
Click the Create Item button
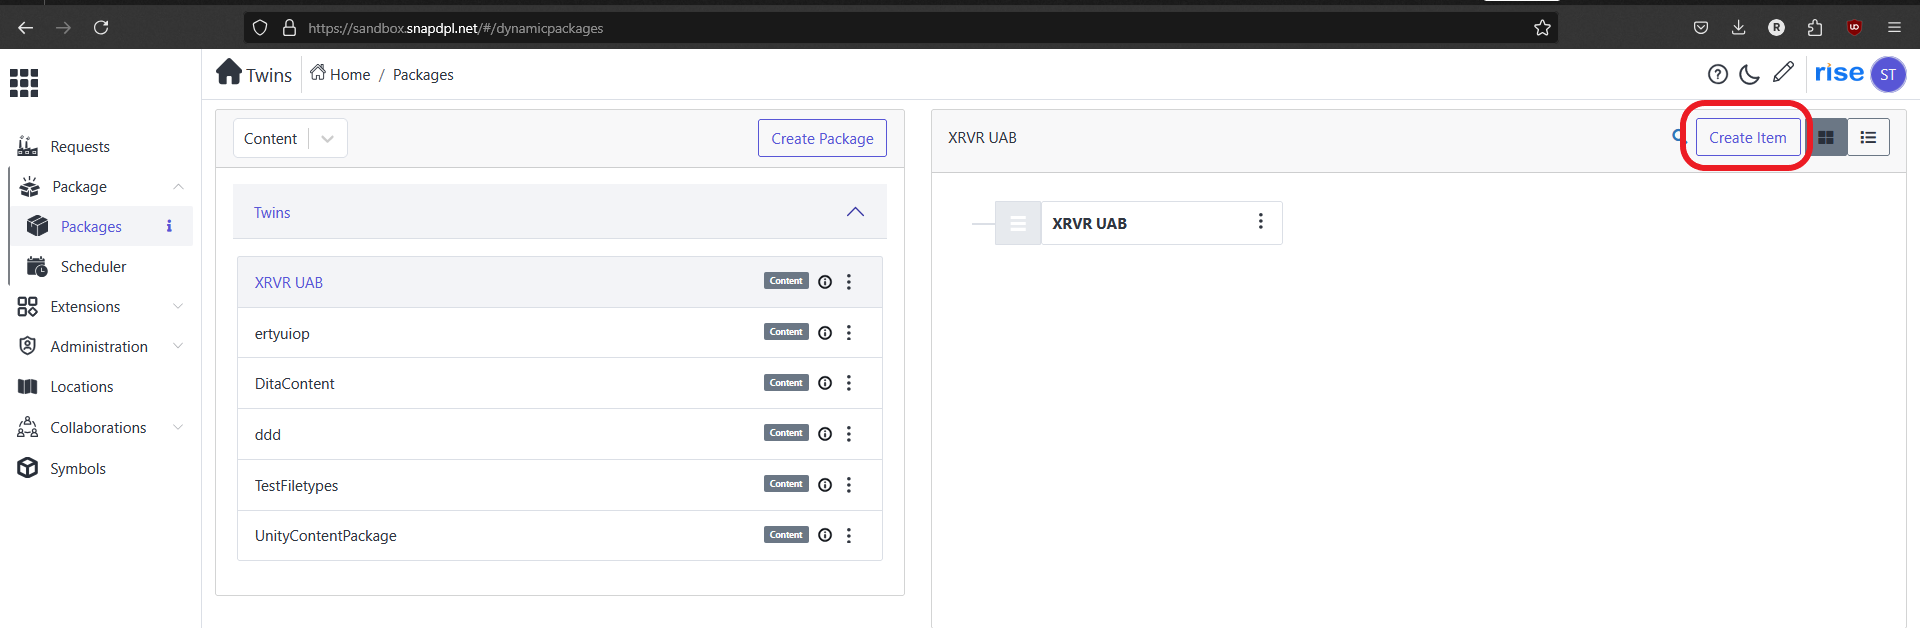tap(1747, 138)
